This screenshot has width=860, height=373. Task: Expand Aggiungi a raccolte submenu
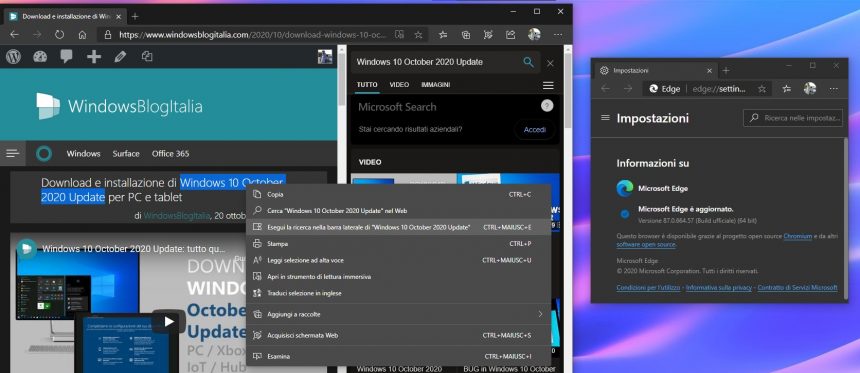coord(398,314)
